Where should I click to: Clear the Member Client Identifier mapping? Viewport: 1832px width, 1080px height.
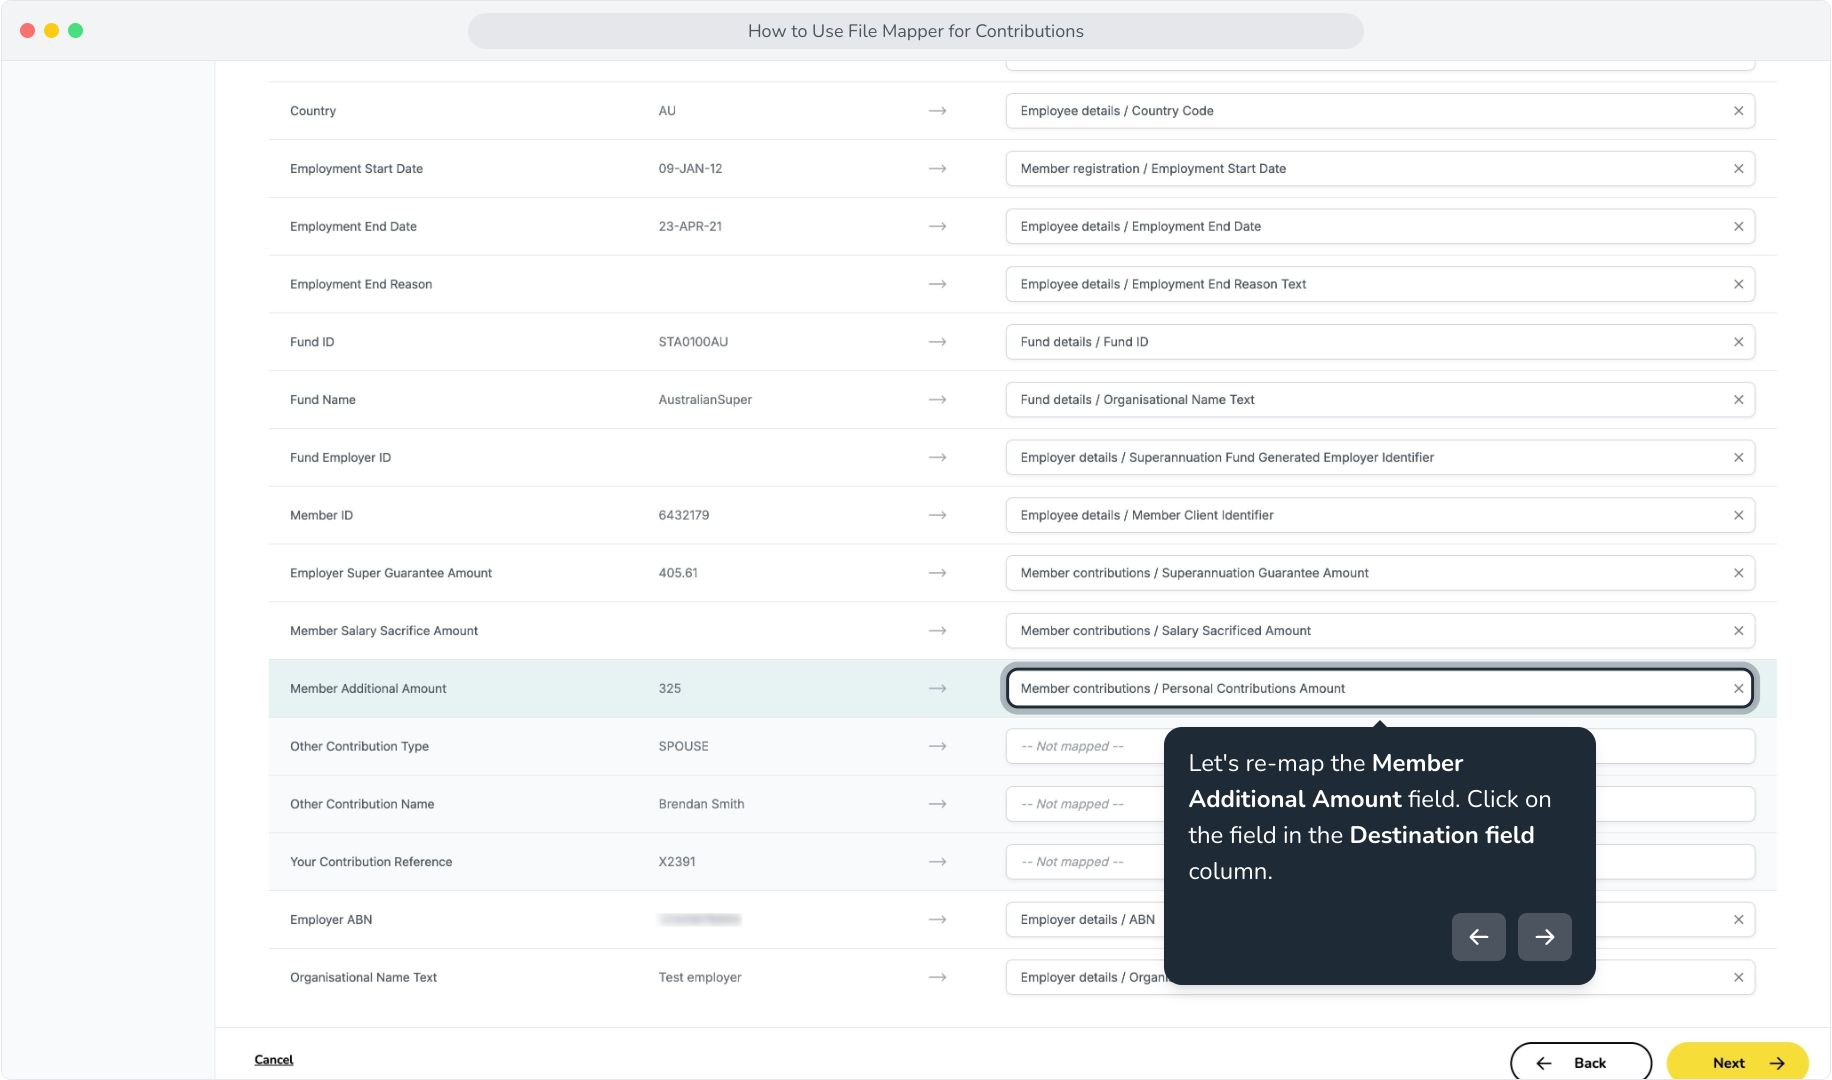point(1738,515)
